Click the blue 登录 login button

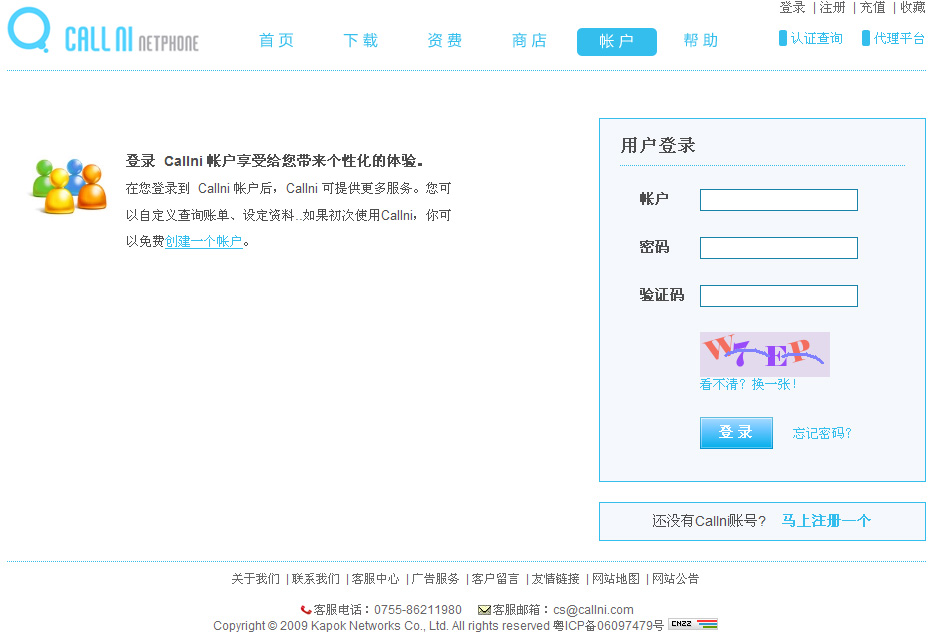tap(736, 433)
